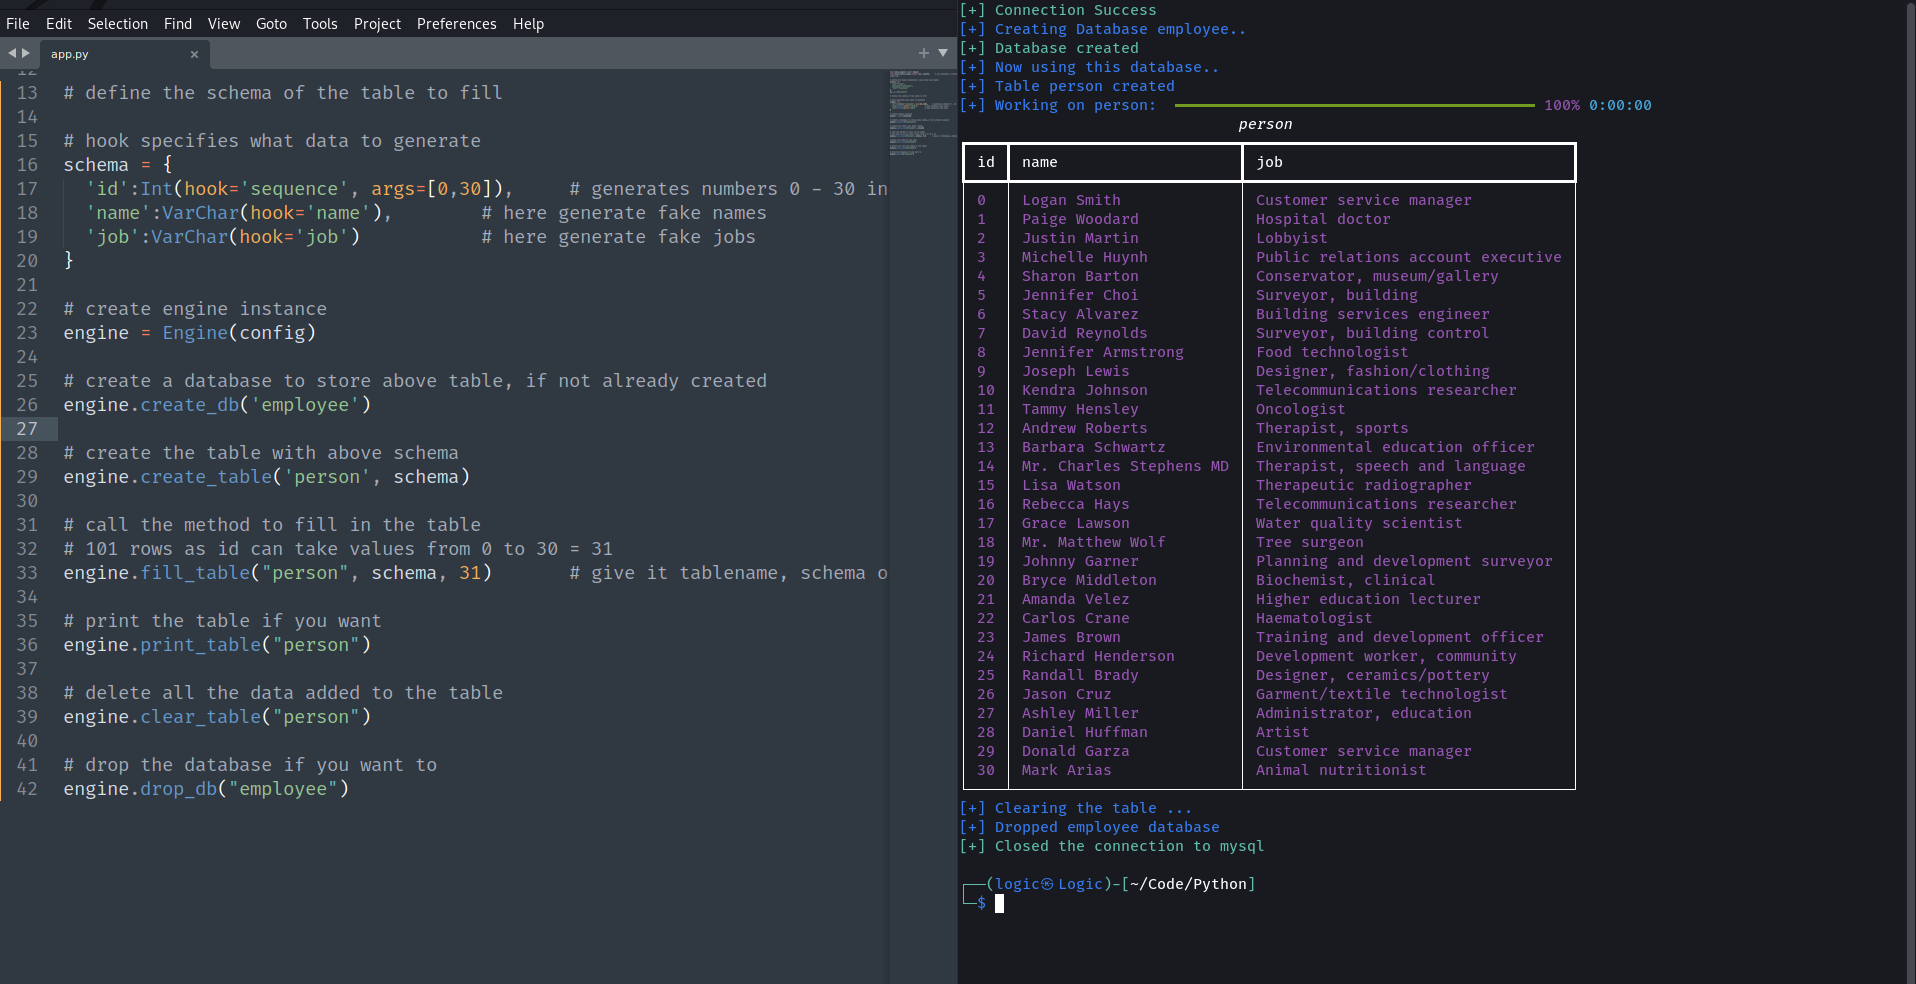
Task: Click 'Hospital doctor' in the job column
Action: click(1323, 219)
